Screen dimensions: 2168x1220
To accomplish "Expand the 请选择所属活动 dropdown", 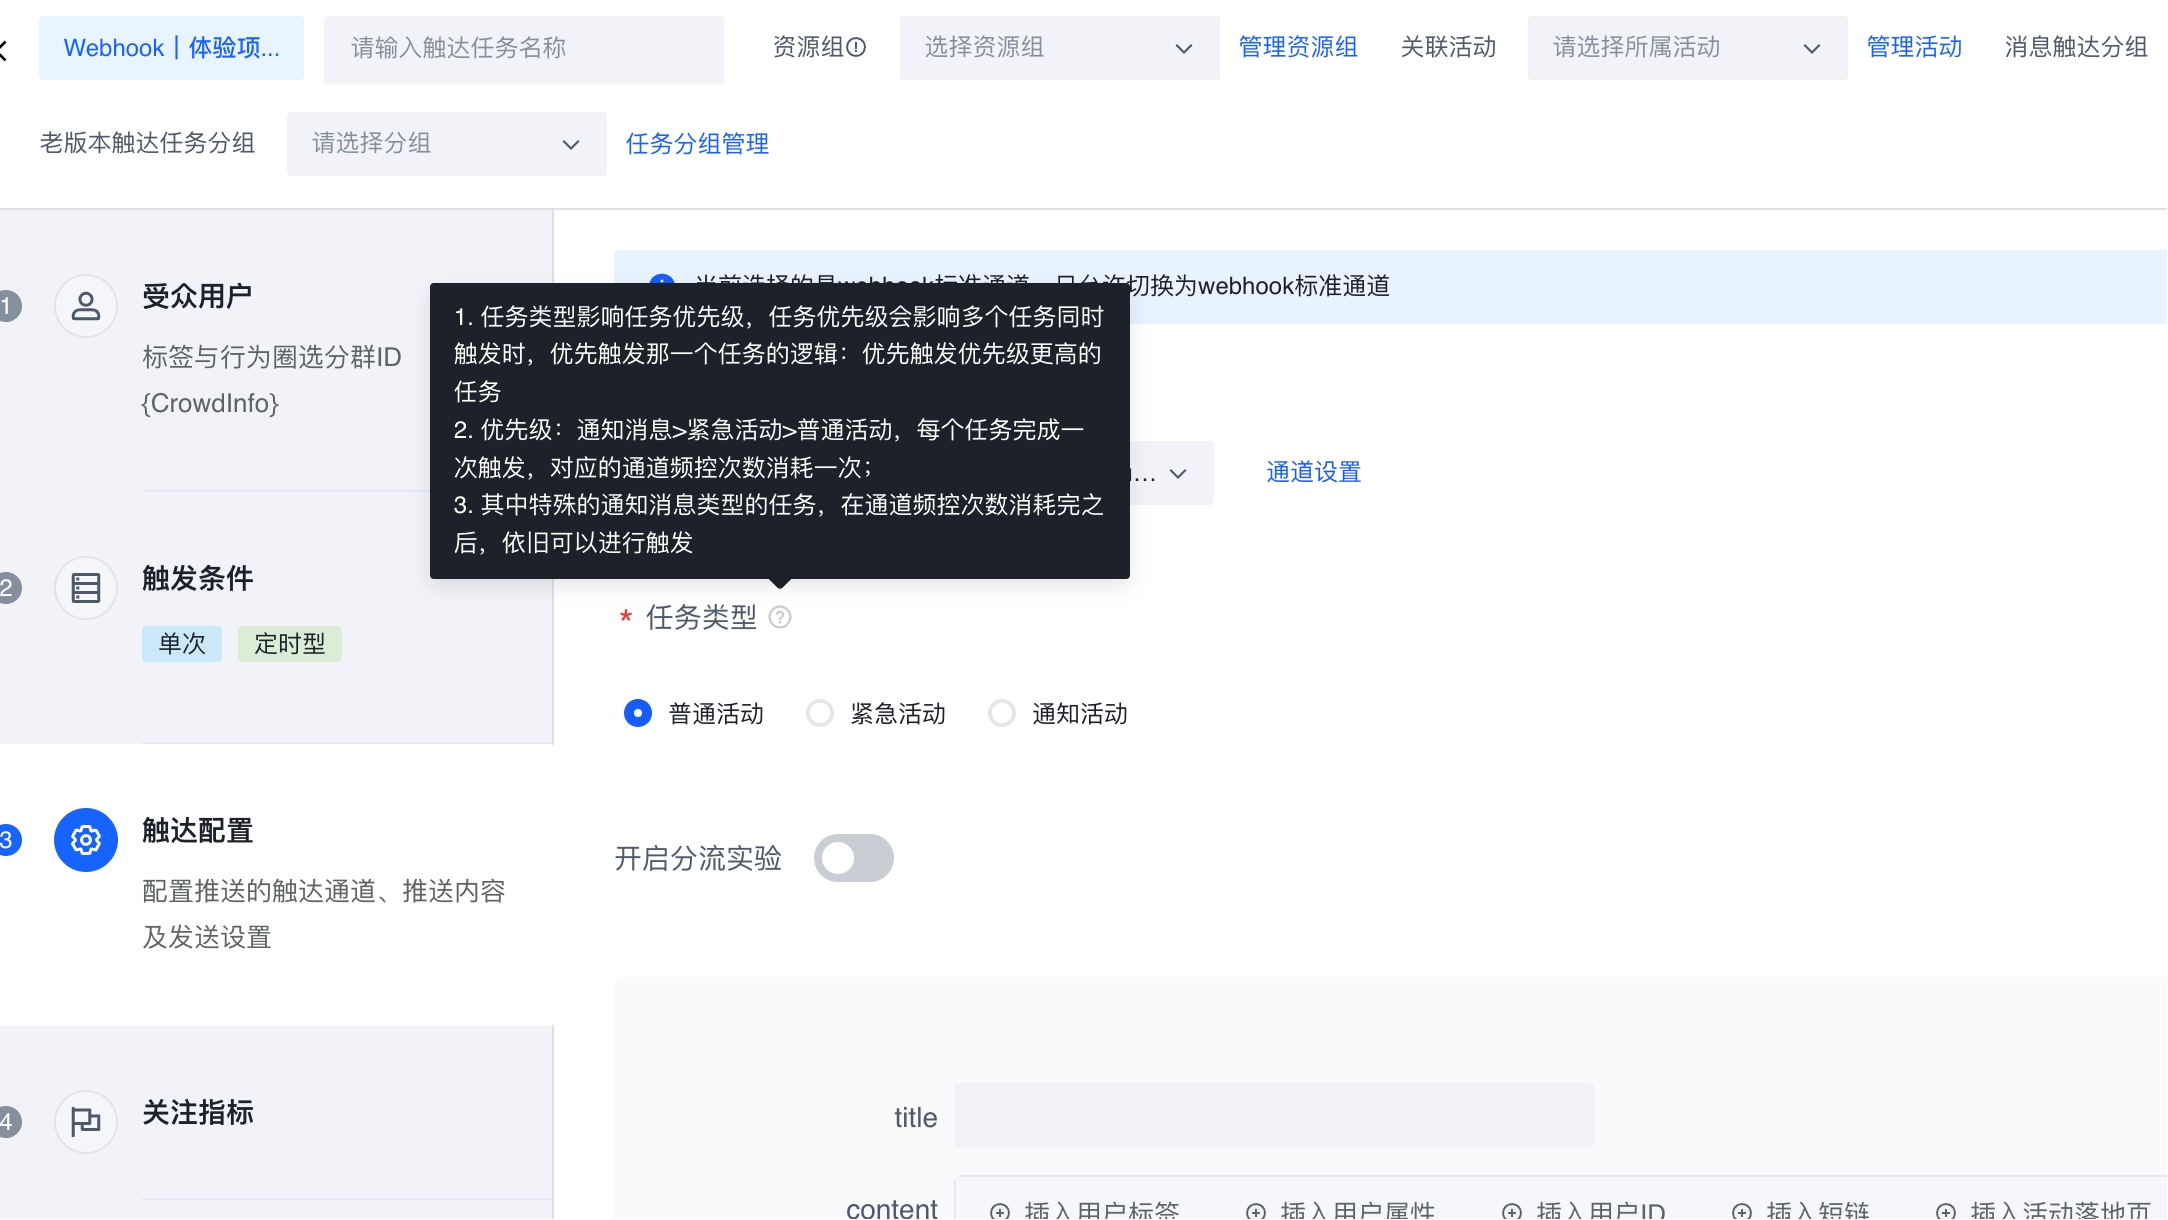I will pos(1686,48).
